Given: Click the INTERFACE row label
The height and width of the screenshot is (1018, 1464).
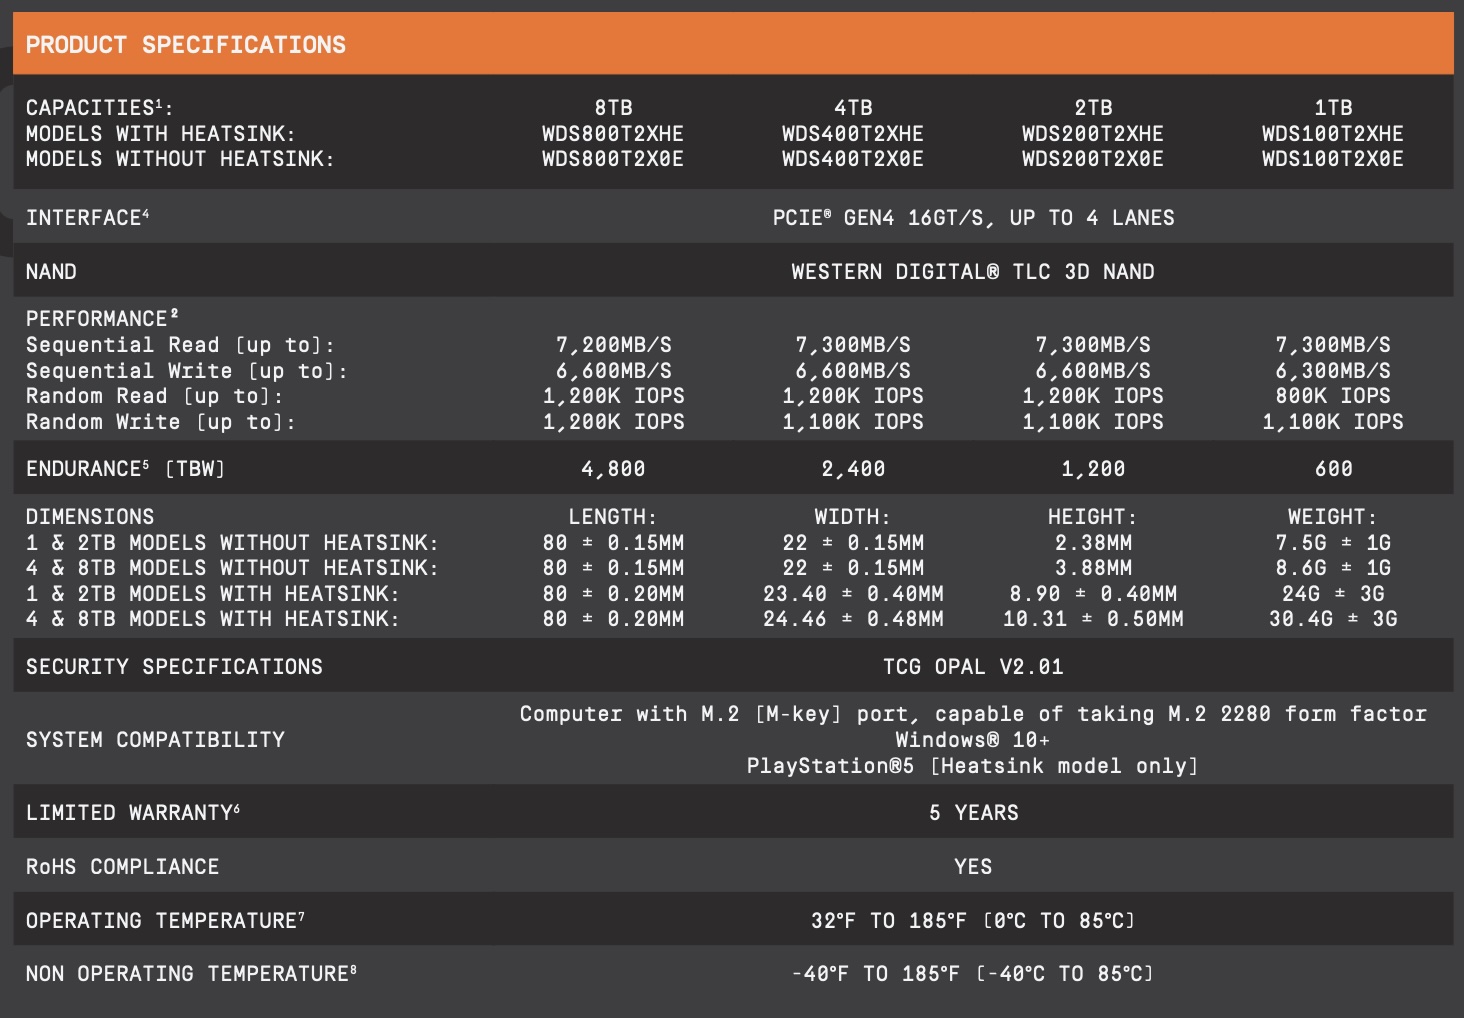Looking at the screenshot, I should tap(88, 217).
